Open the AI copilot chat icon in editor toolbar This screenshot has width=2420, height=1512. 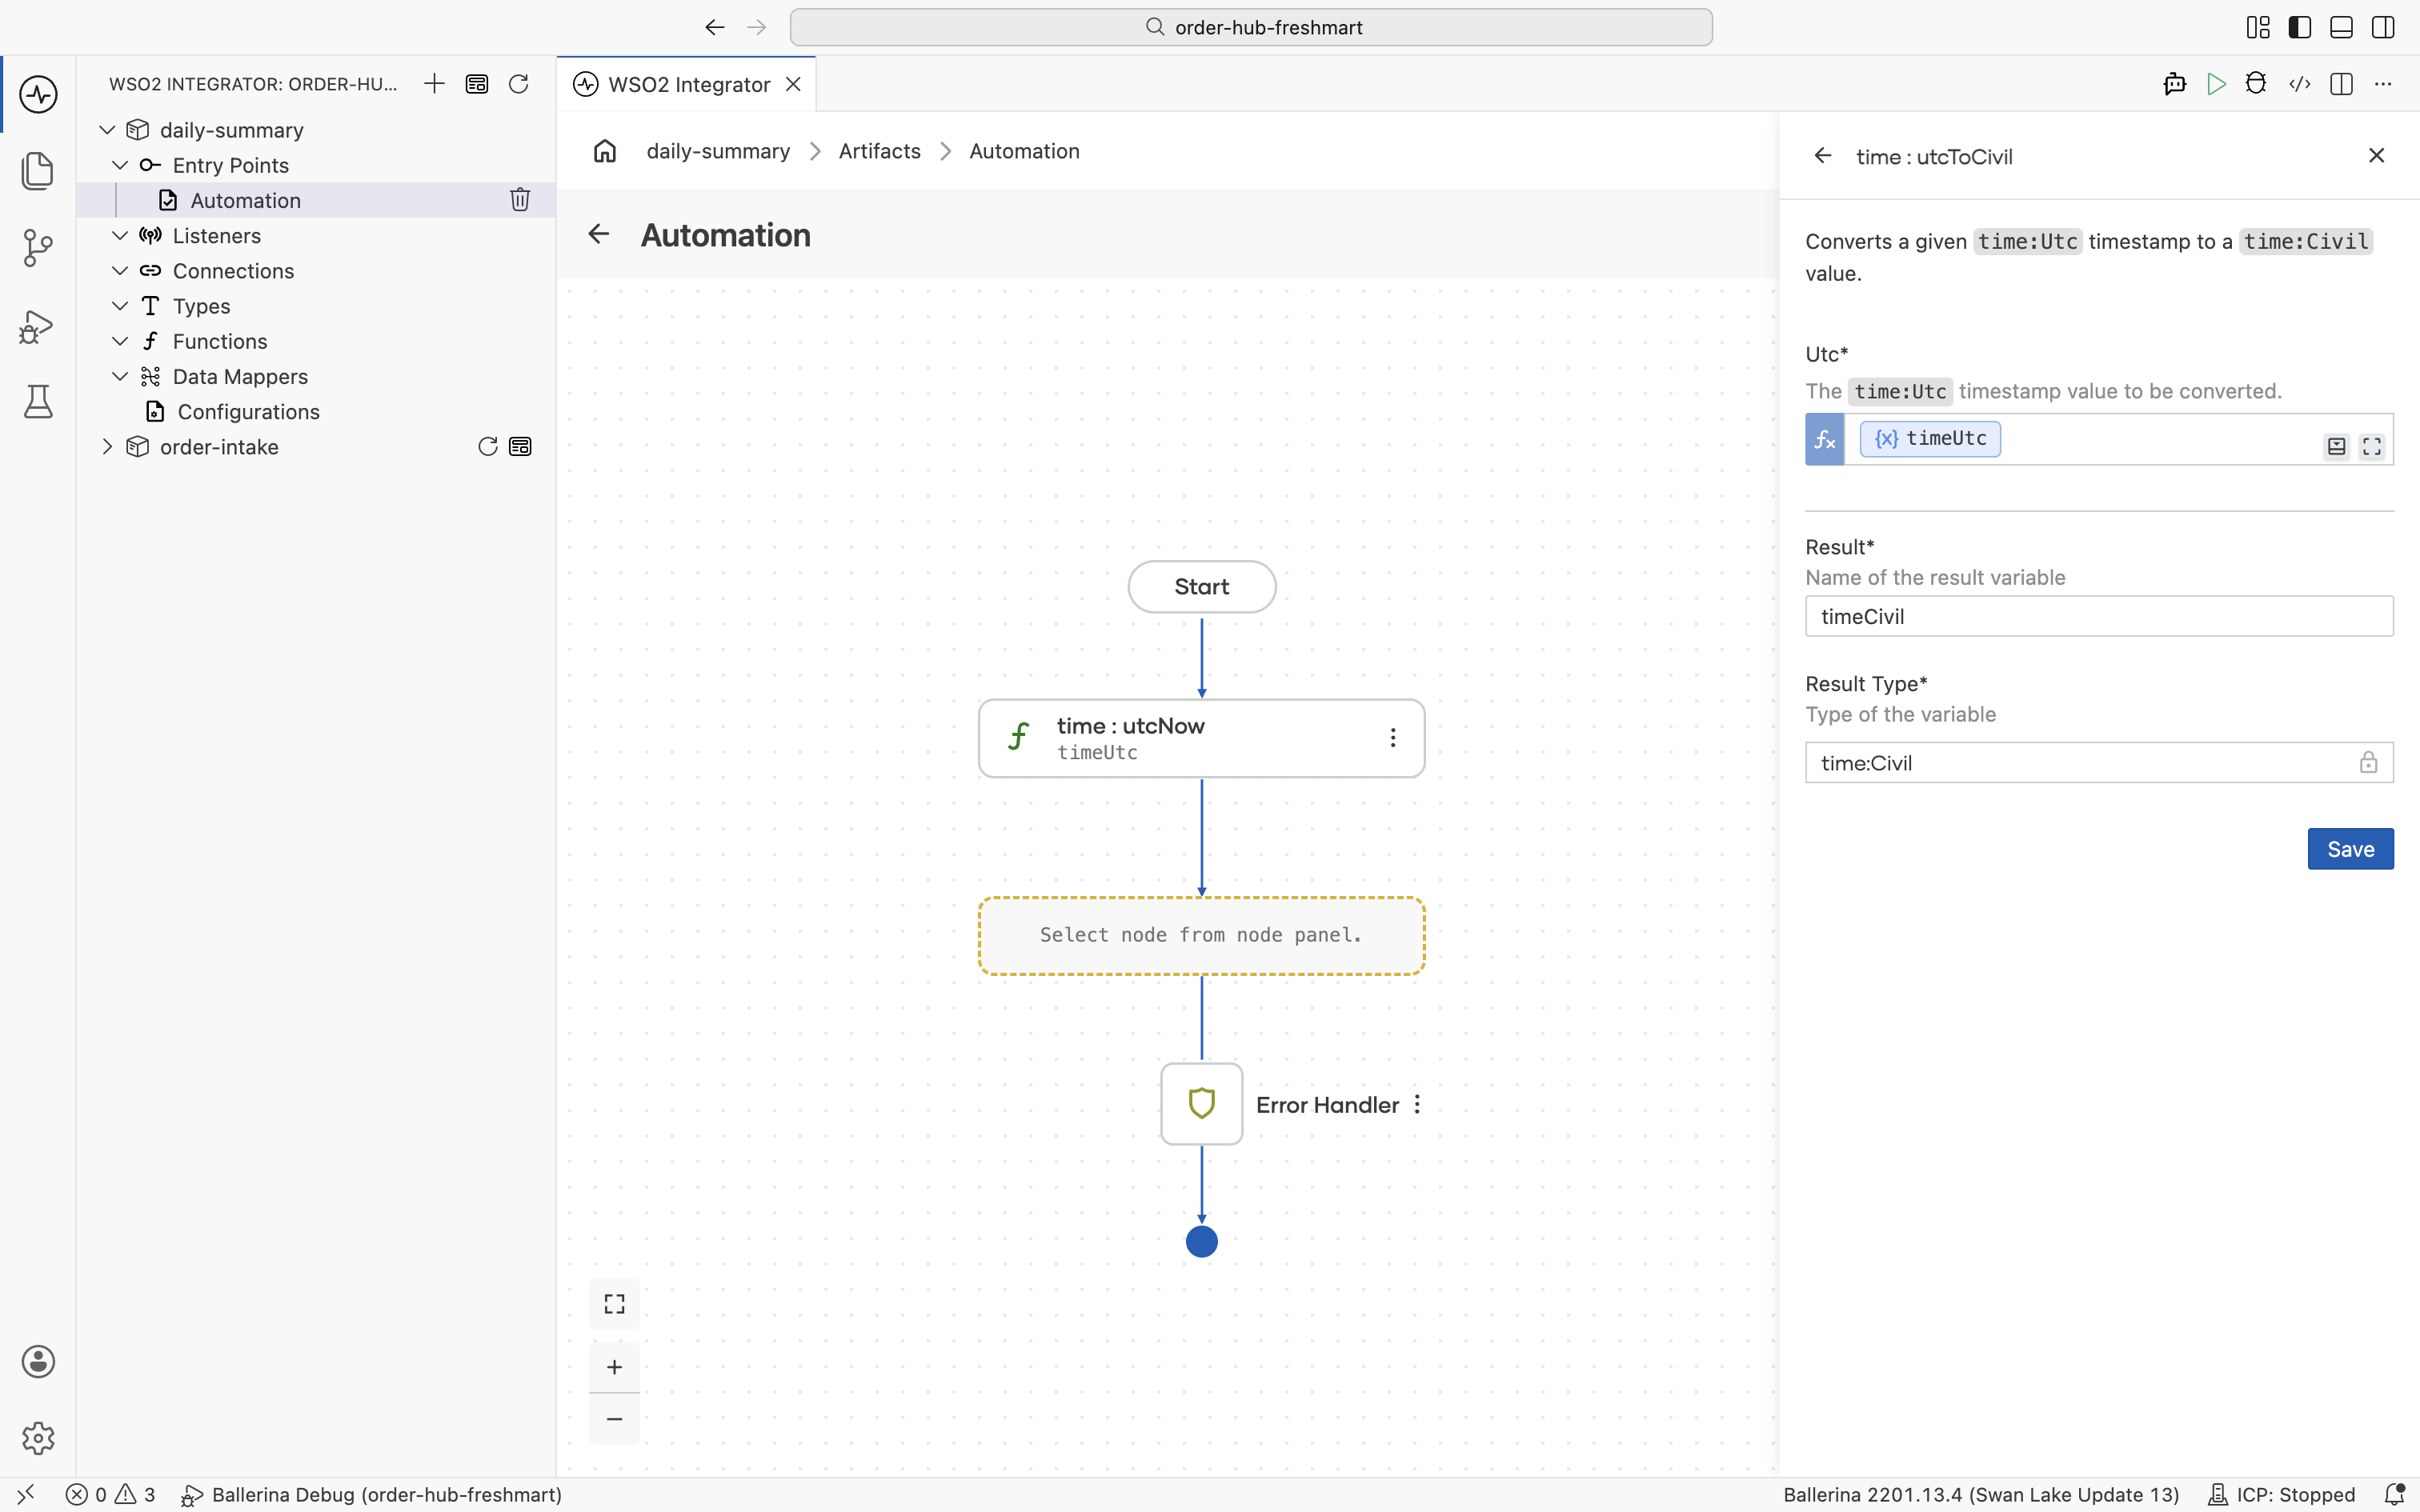2174,84
